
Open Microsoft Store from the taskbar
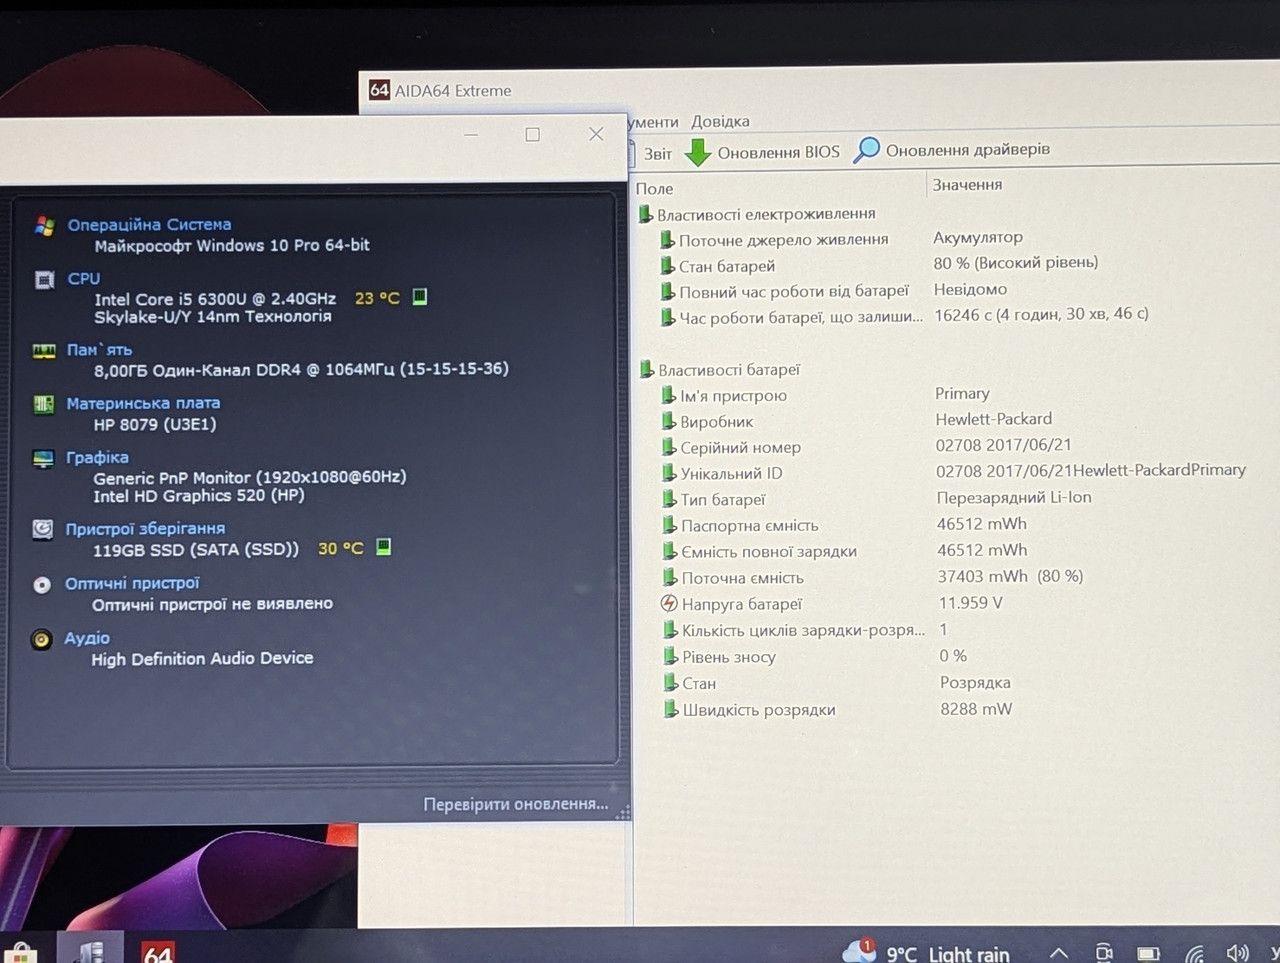(22, 951)
